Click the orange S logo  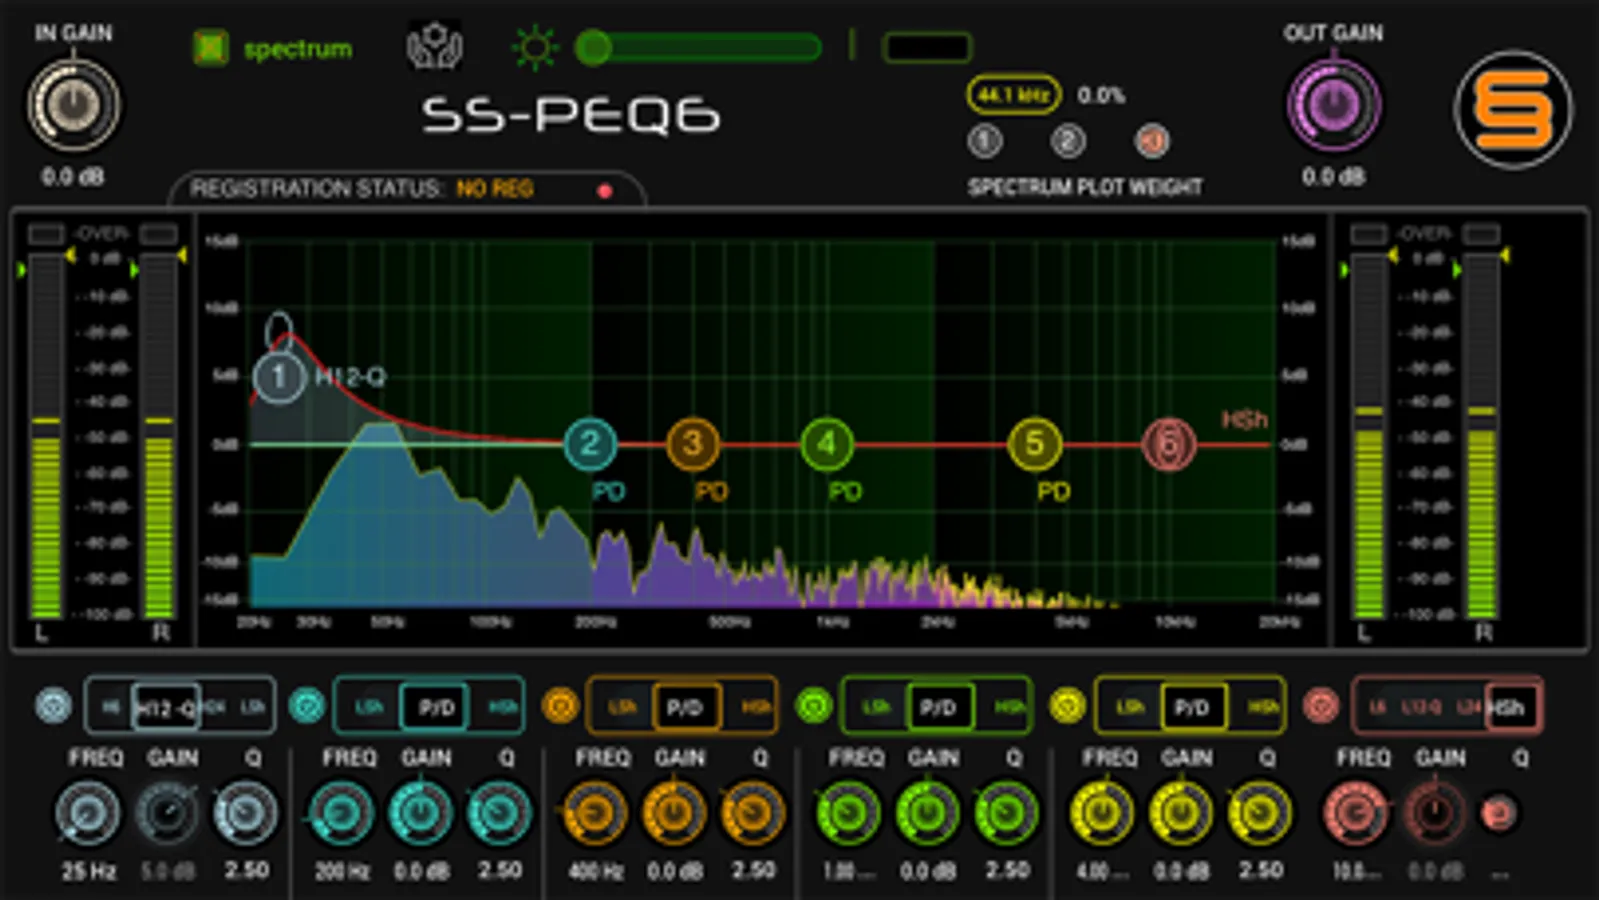click(1513, 109)
